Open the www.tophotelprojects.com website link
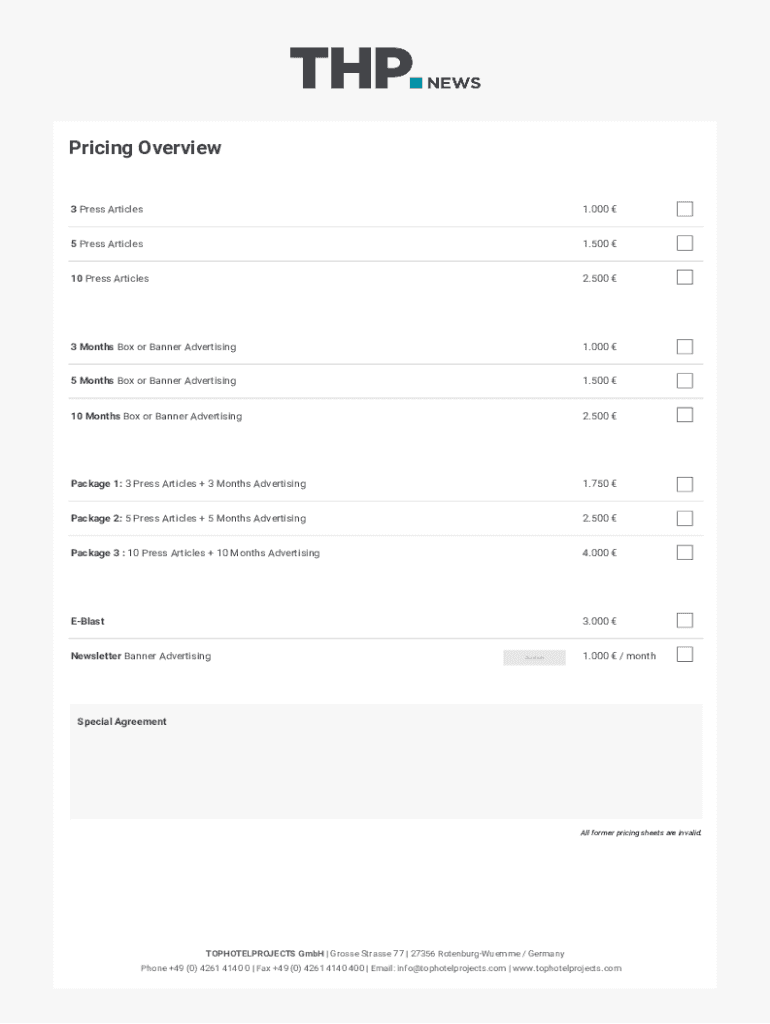This screenshot has width=770, height=1024. (x=567, y=968)
